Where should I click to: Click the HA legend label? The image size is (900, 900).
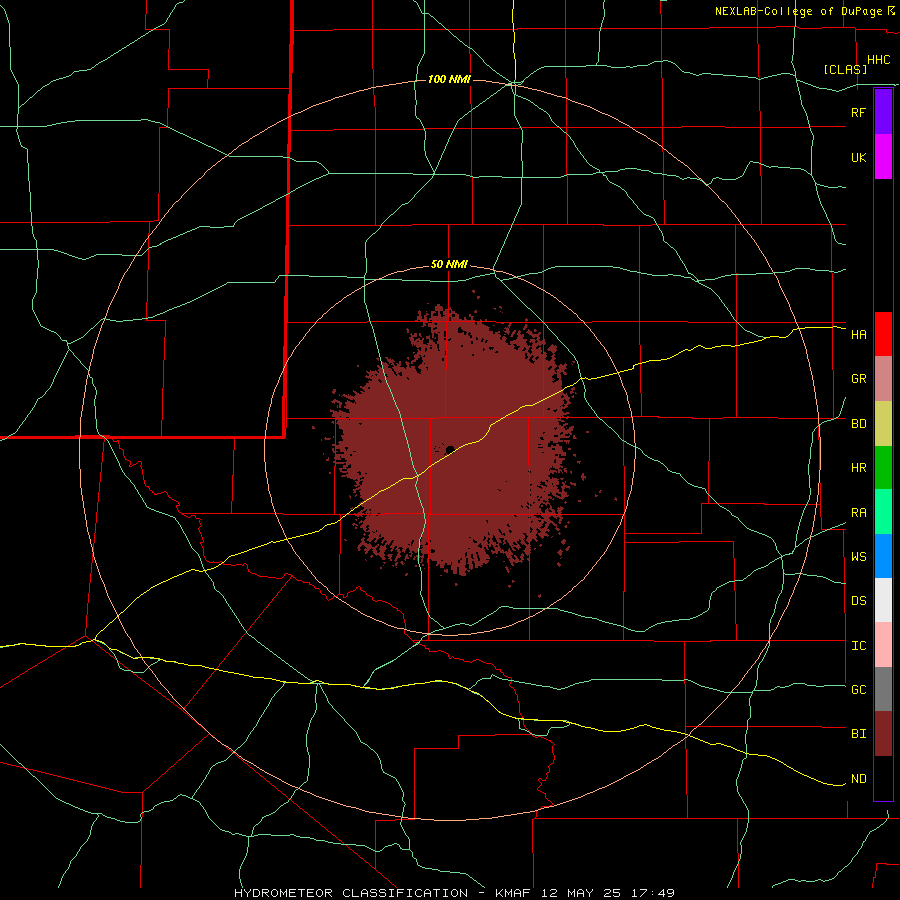click(x=858, y=335)
